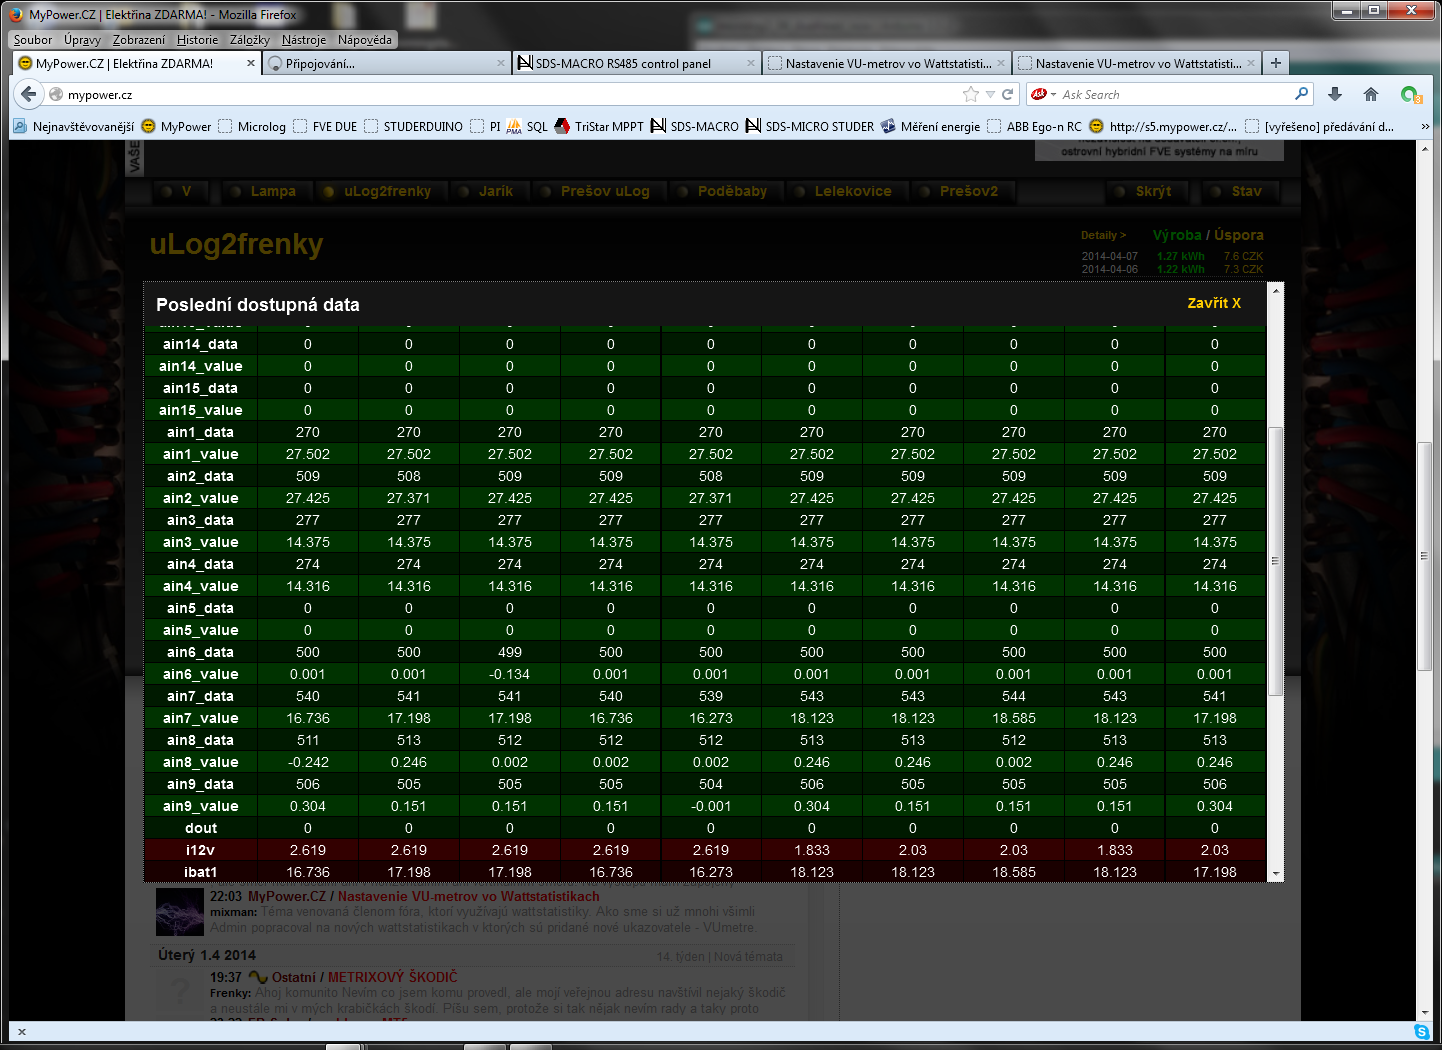The height and width of the screenshot is (1050, 1442).
Task: Open the TriStar MPPT bookmark
Action: (x=608, y=126)
